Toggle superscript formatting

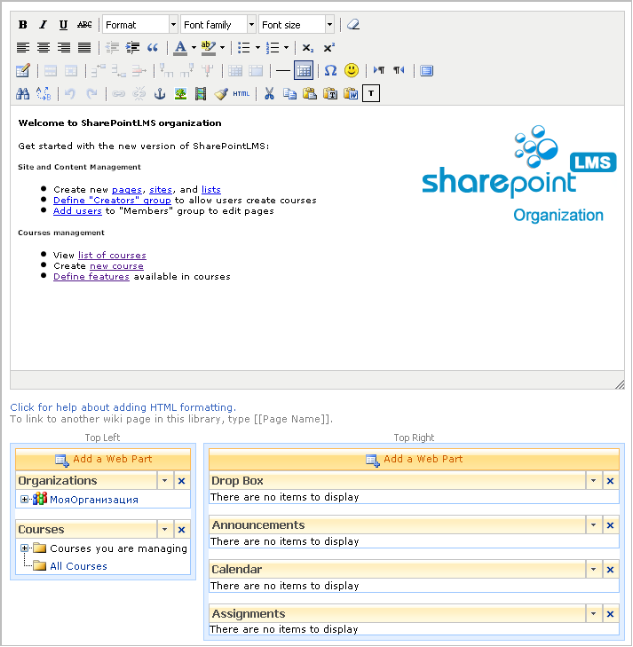[329, 48]
